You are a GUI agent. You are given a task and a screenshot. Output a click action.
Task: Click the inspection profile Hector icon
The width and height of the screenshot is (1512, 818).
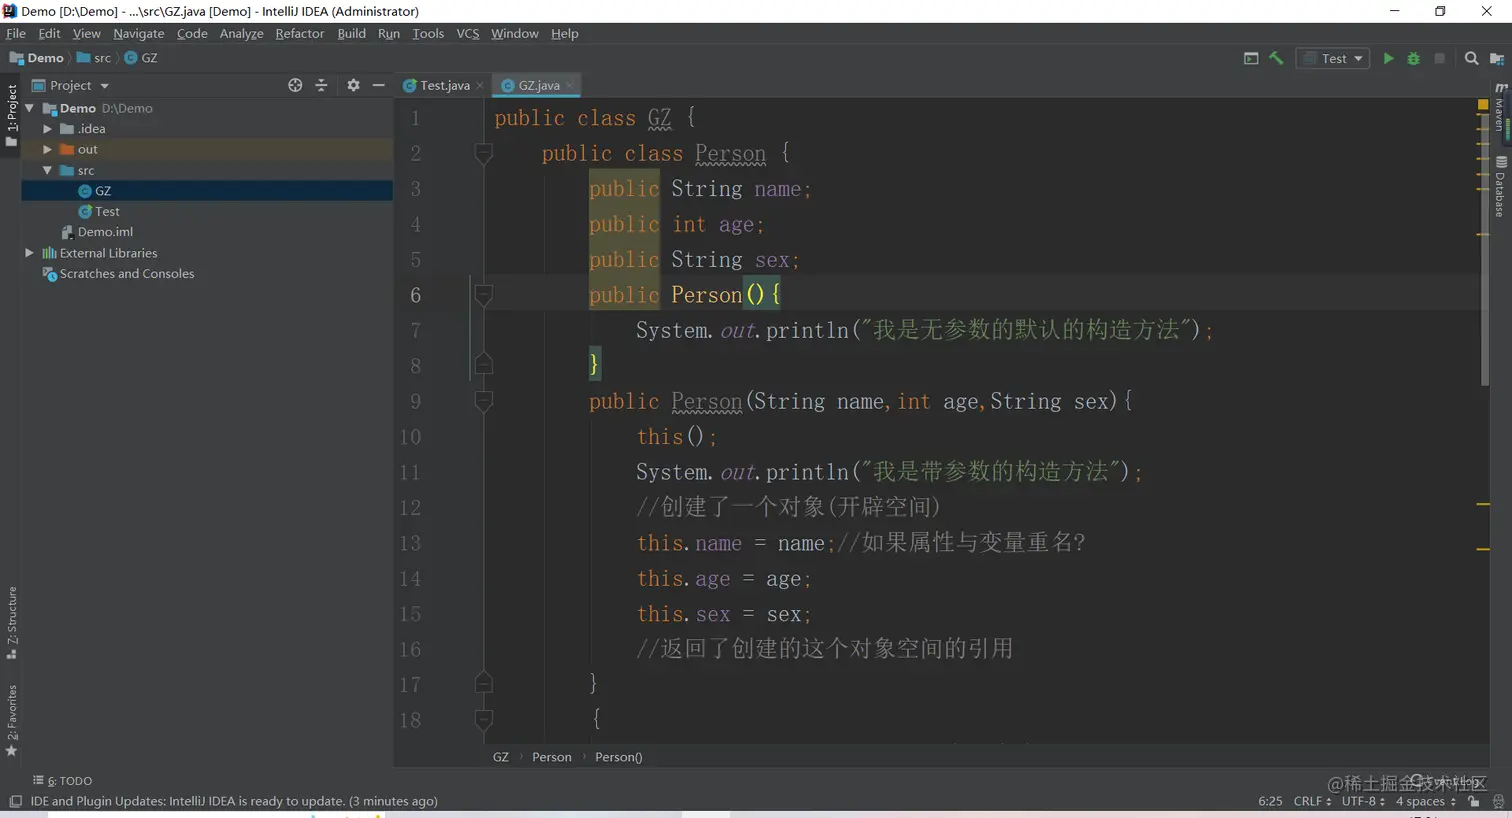pos(1498,801)
